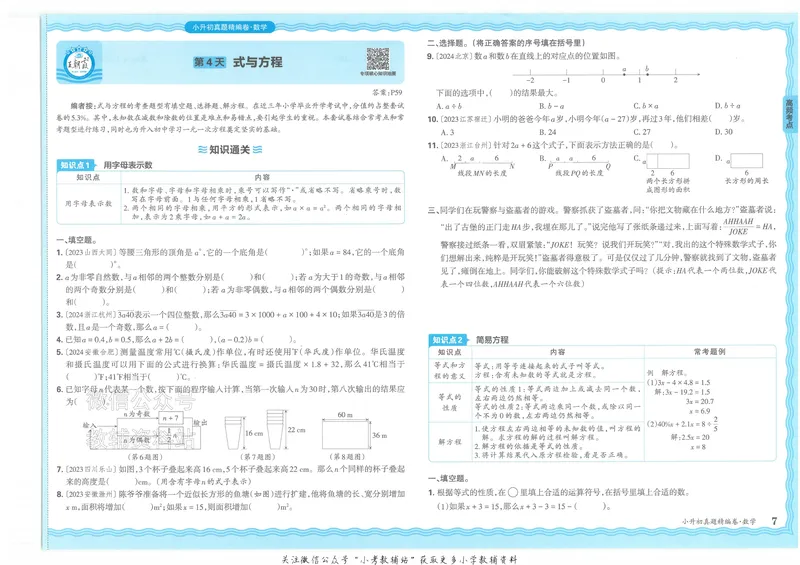Click the 编者按 introduction paragraph

(231, 117)
